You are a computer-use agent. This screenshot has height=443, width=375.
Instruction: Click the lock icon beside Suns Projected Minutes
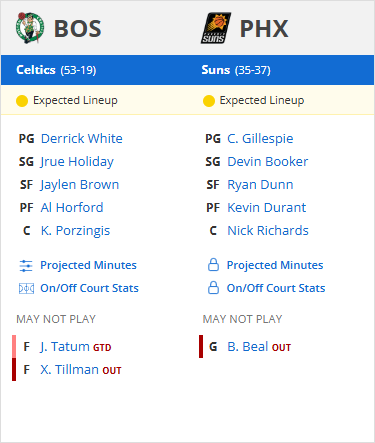pos(213,265)
